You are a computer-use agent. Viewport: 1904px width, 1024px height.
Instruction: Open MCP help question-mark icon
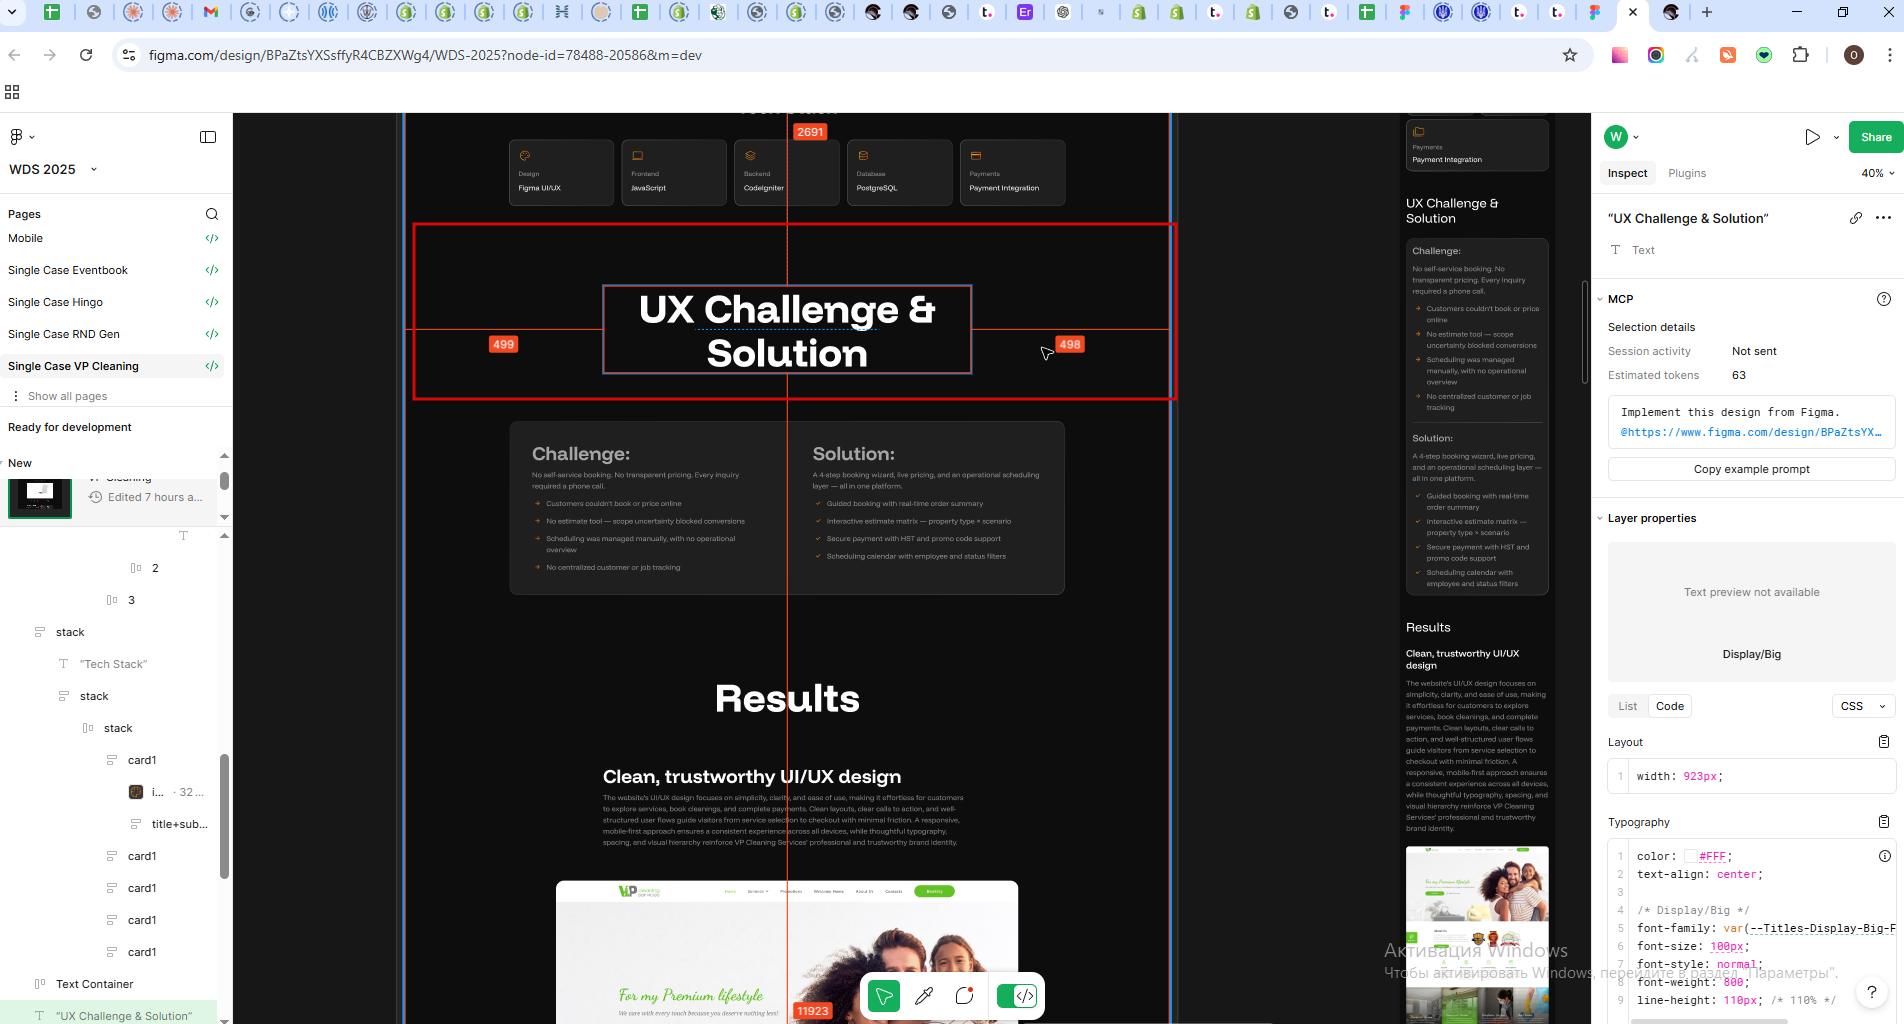point(1884,299)
